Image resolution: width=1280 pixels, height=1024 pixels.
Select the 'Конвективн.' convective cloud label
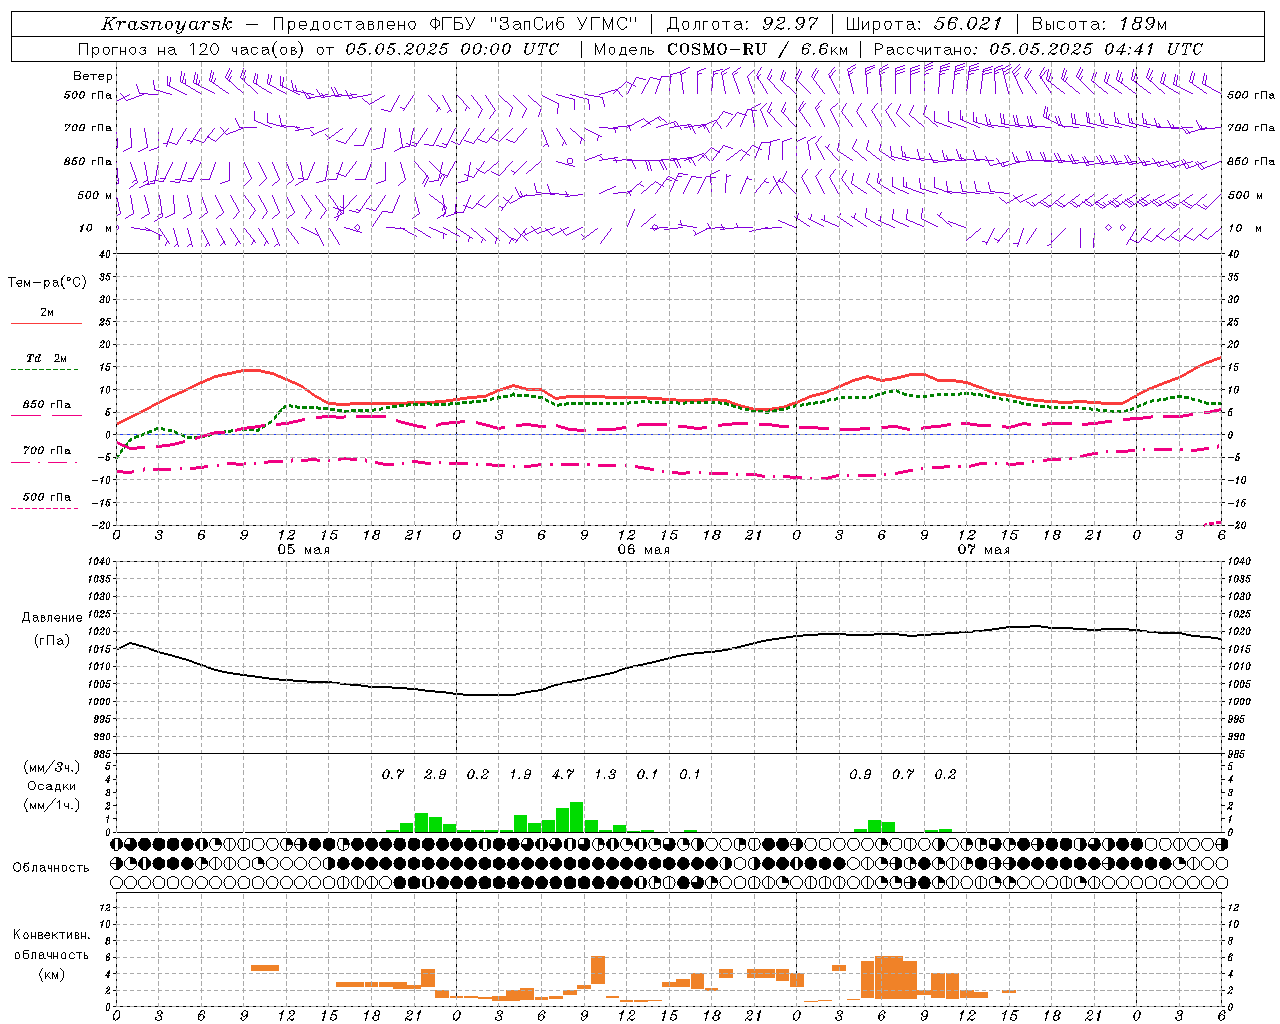[x=51, y=935]
